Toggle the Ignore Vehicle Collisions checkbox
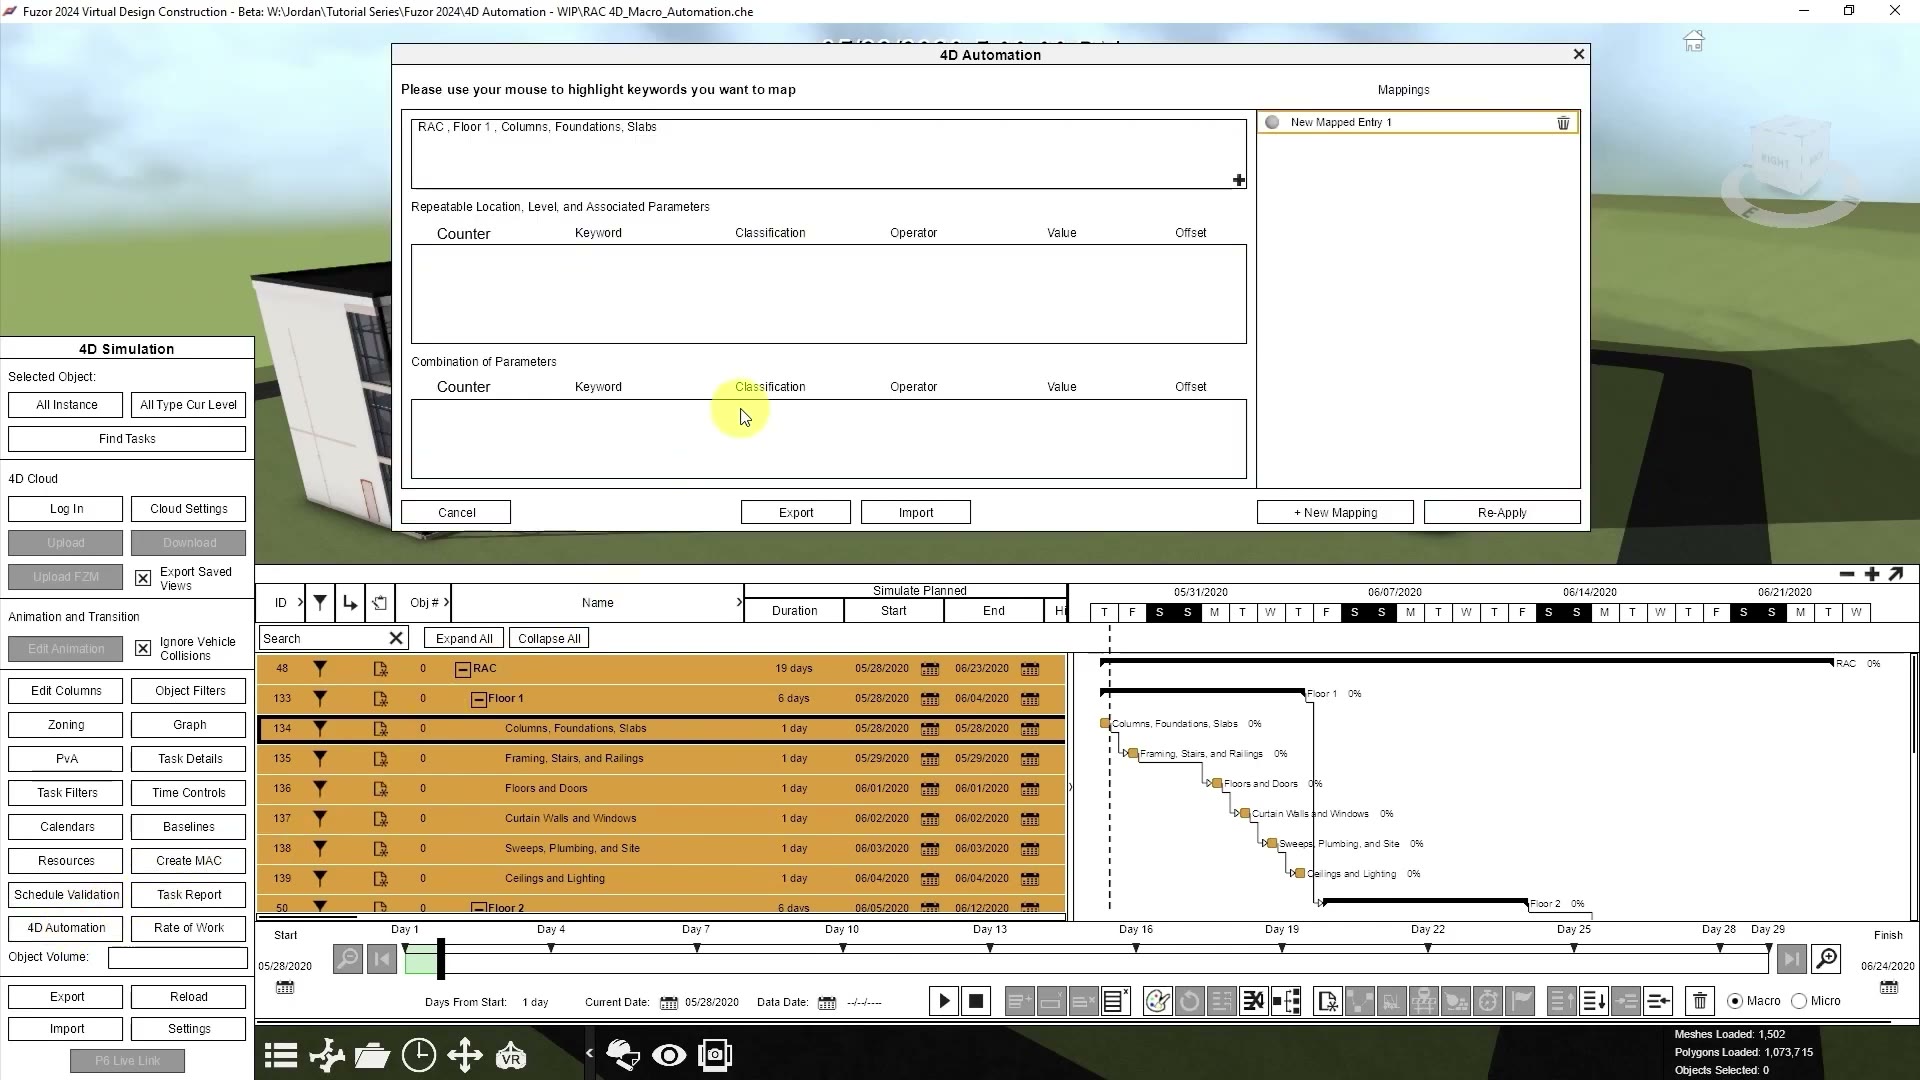 click(143, 649)
